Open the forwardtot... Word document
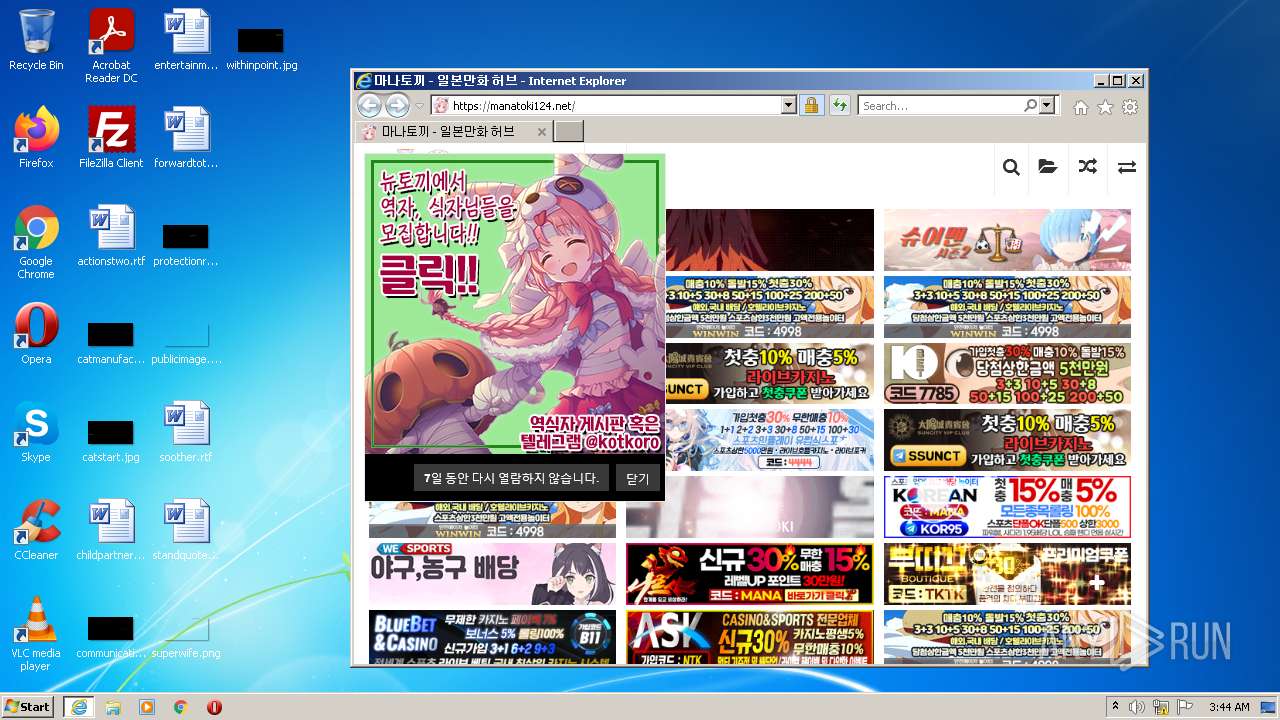The image size is (1280, 720). pos(186,138)
